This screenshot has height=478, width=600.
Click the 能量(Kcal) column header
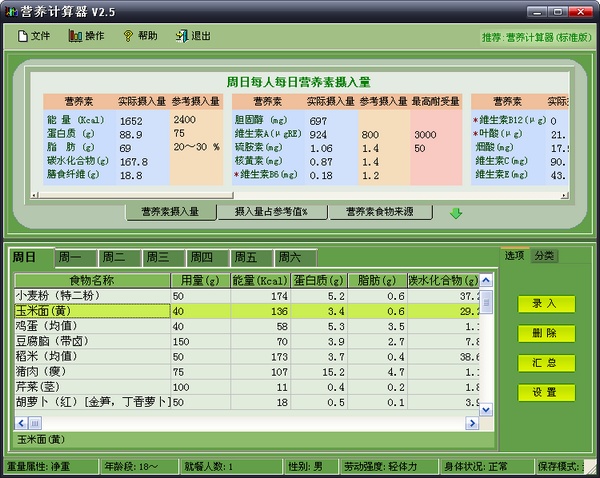coord(260,281)
